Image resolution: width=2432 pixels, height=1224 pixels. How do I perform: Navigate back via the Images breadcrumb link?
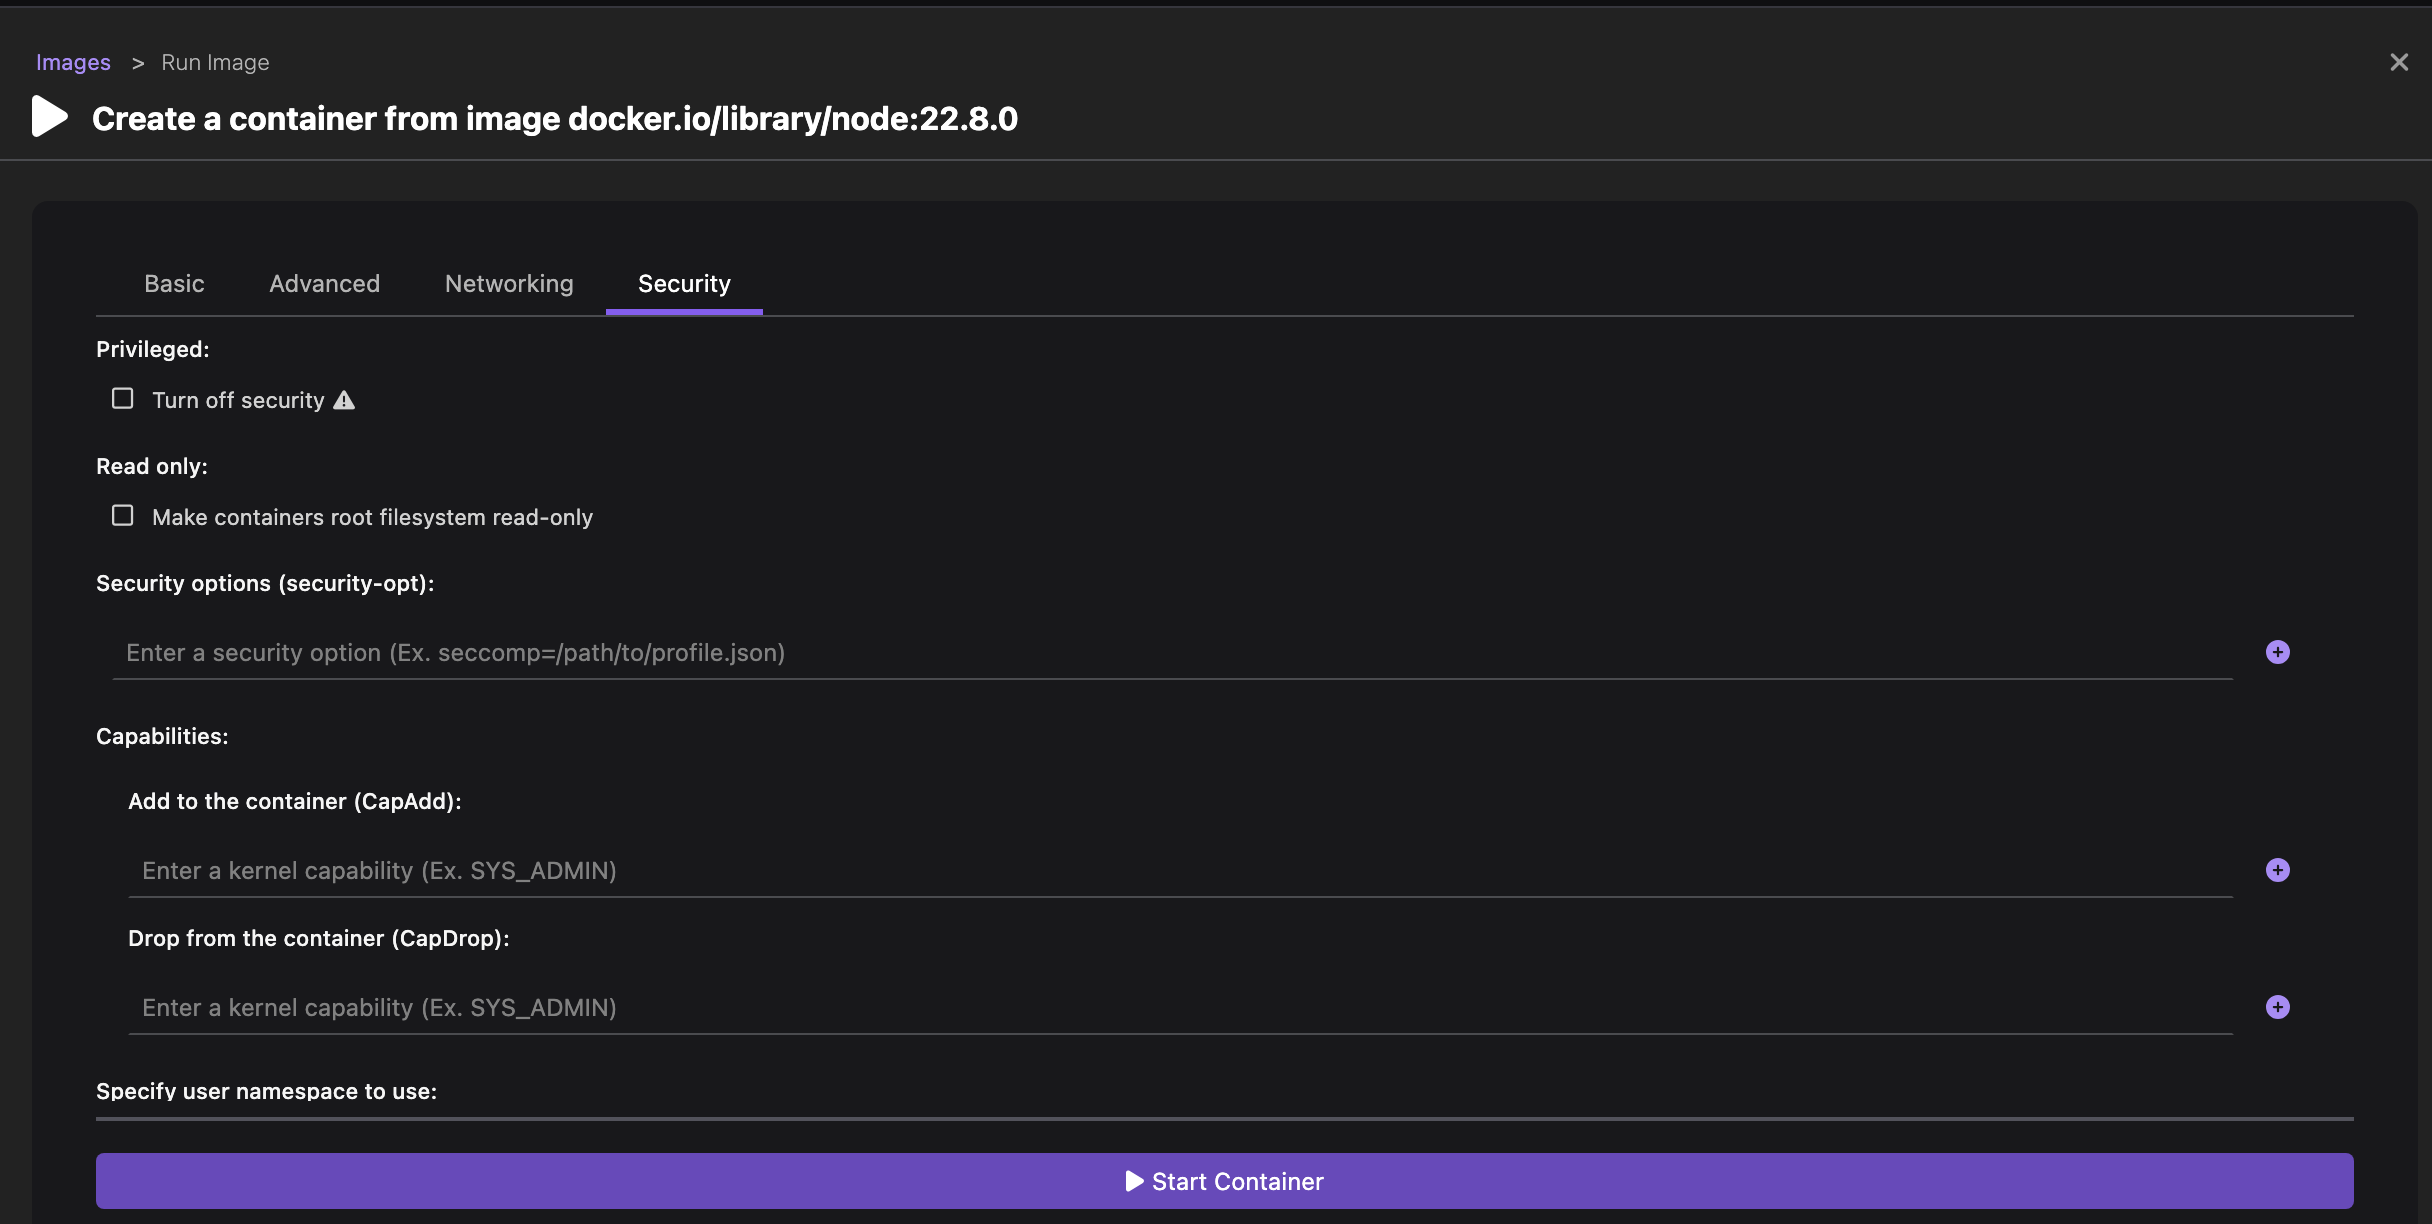pos(73,62)
